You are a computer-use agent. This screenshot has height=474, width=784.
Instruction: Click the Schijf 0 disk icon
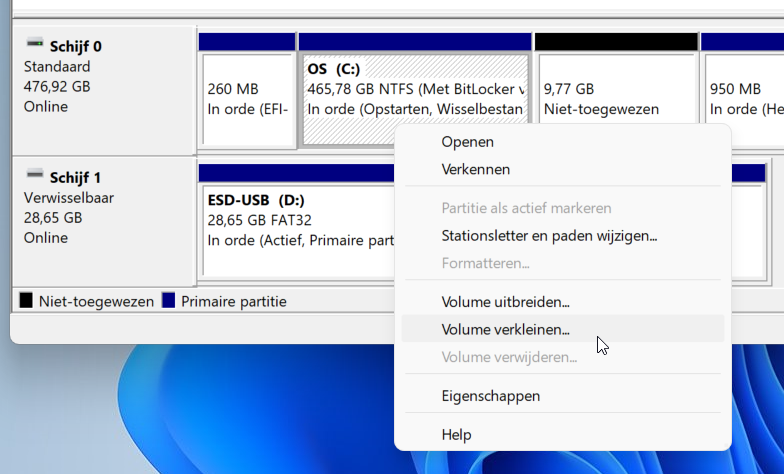(x=34, y=44)
